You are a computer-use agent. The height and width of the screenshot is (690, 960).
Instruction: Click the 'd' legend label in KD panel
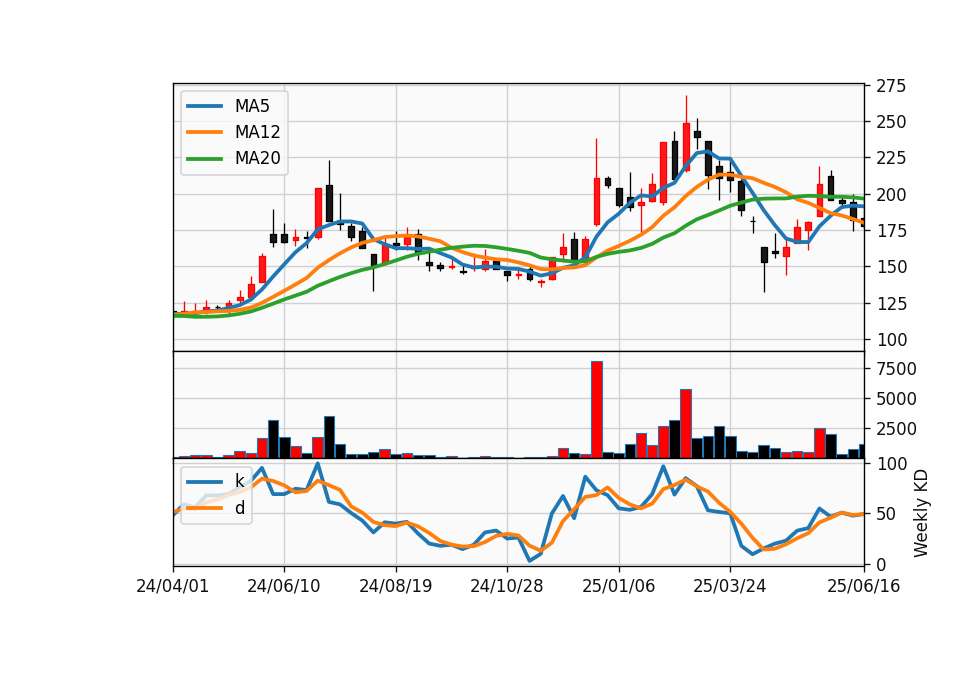tap(240, 507)
